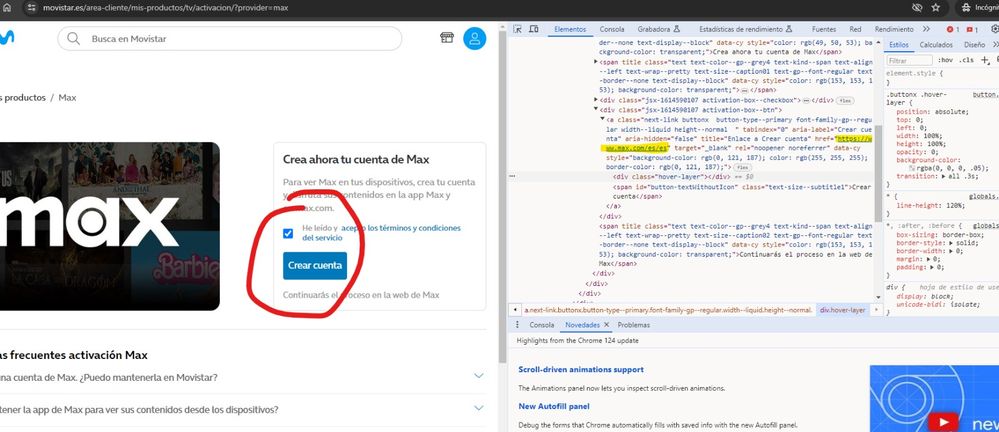Screen dimensions: 999x432
Task: Open the Fuentes tab in DevTools
Action: tap(824, 30)
